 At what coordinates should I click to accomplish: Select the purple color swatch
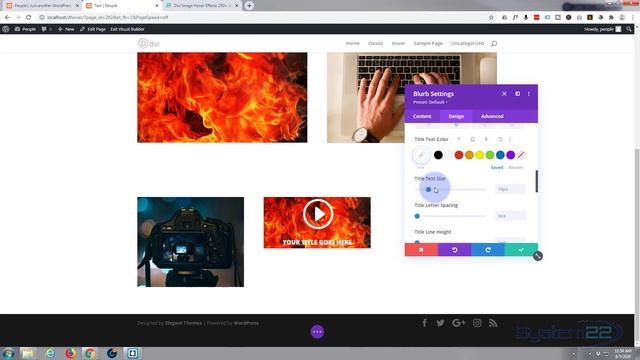click(x=511, y=155)
